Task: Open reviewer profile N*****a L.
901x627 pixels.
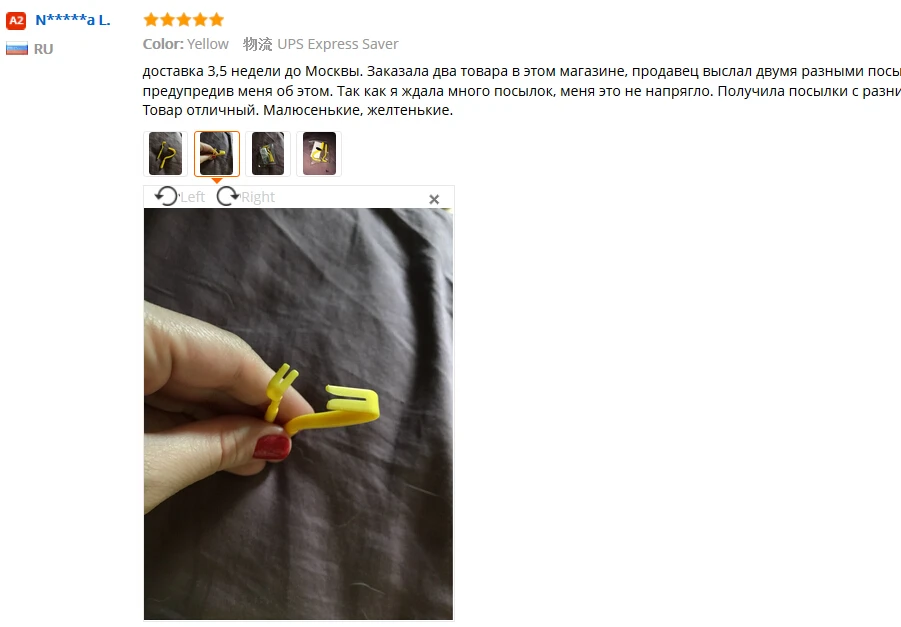Action: [x=72, y=20]
